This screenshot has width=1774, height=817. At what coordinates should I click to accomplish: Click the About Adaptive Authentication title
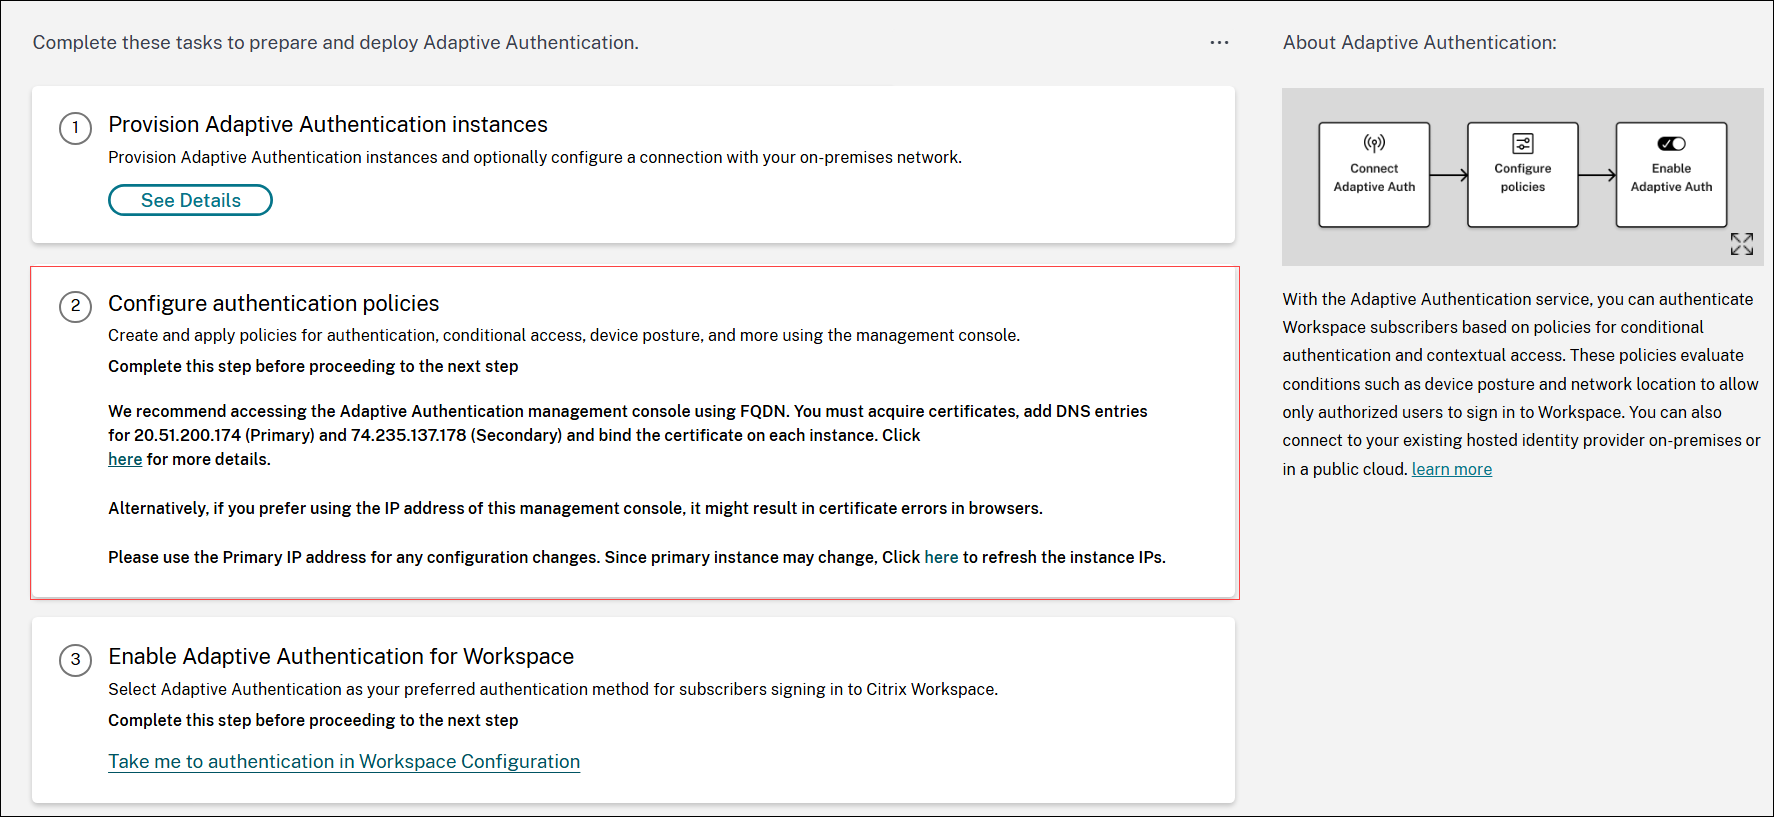(x=1419, y=43)
